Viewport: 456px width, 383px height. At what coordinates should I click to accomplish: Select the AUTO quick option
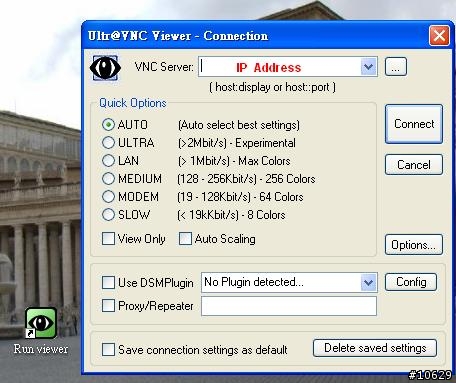tap(108, 125)
